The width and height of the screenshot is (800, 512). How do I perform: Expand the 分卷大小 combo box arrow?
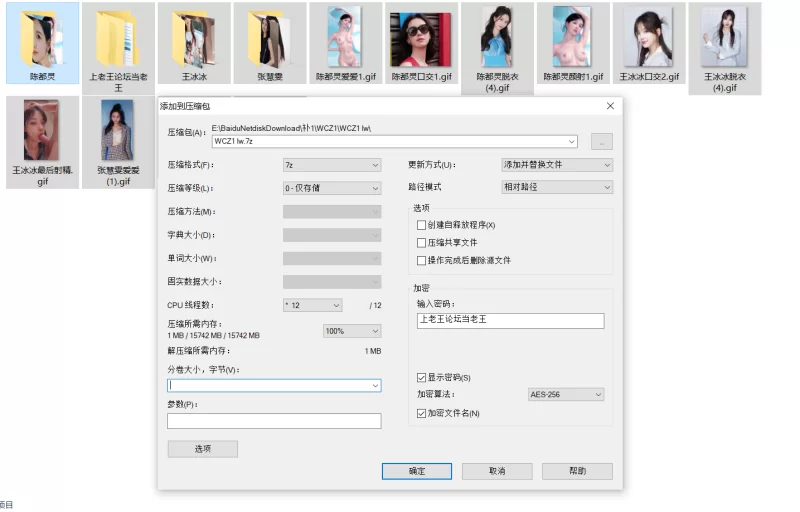[375, 385]
